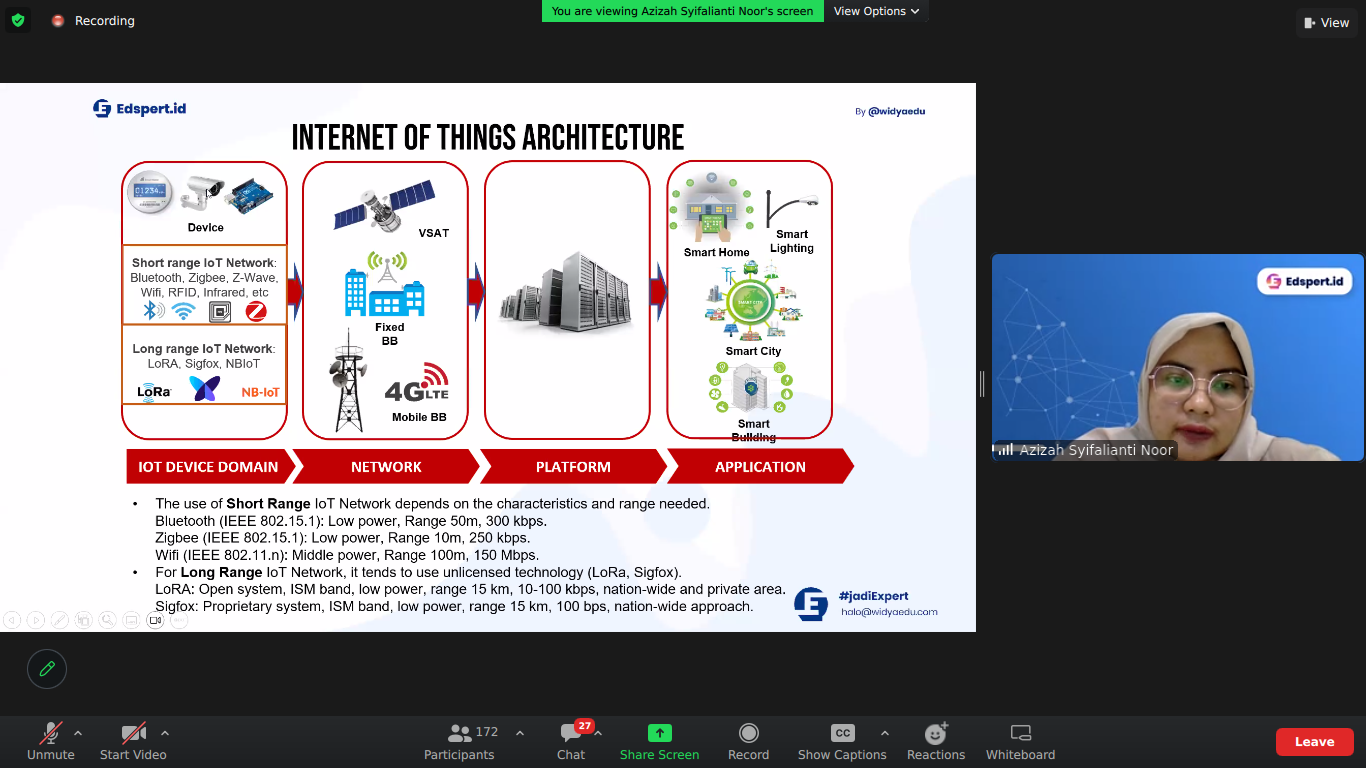The image size is (1366, 768).
Task: Click the slideshow magnifier zoom icon
Action: pyautogui.click(x=107, y=620)
